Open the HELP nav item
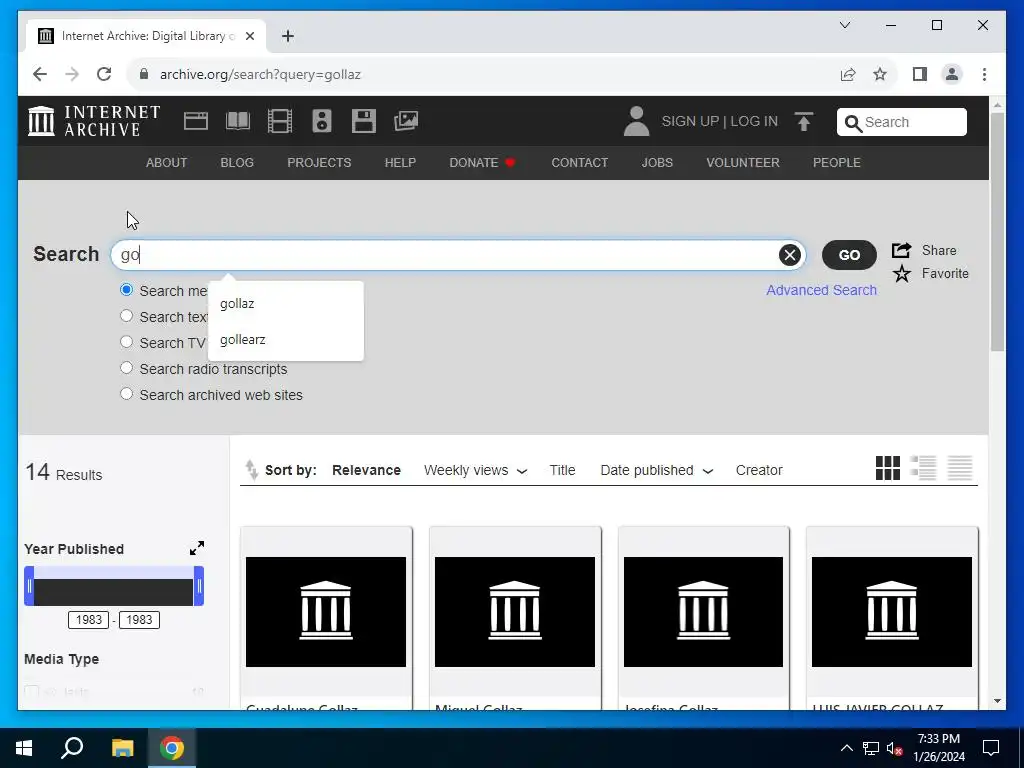 [400, 163]
